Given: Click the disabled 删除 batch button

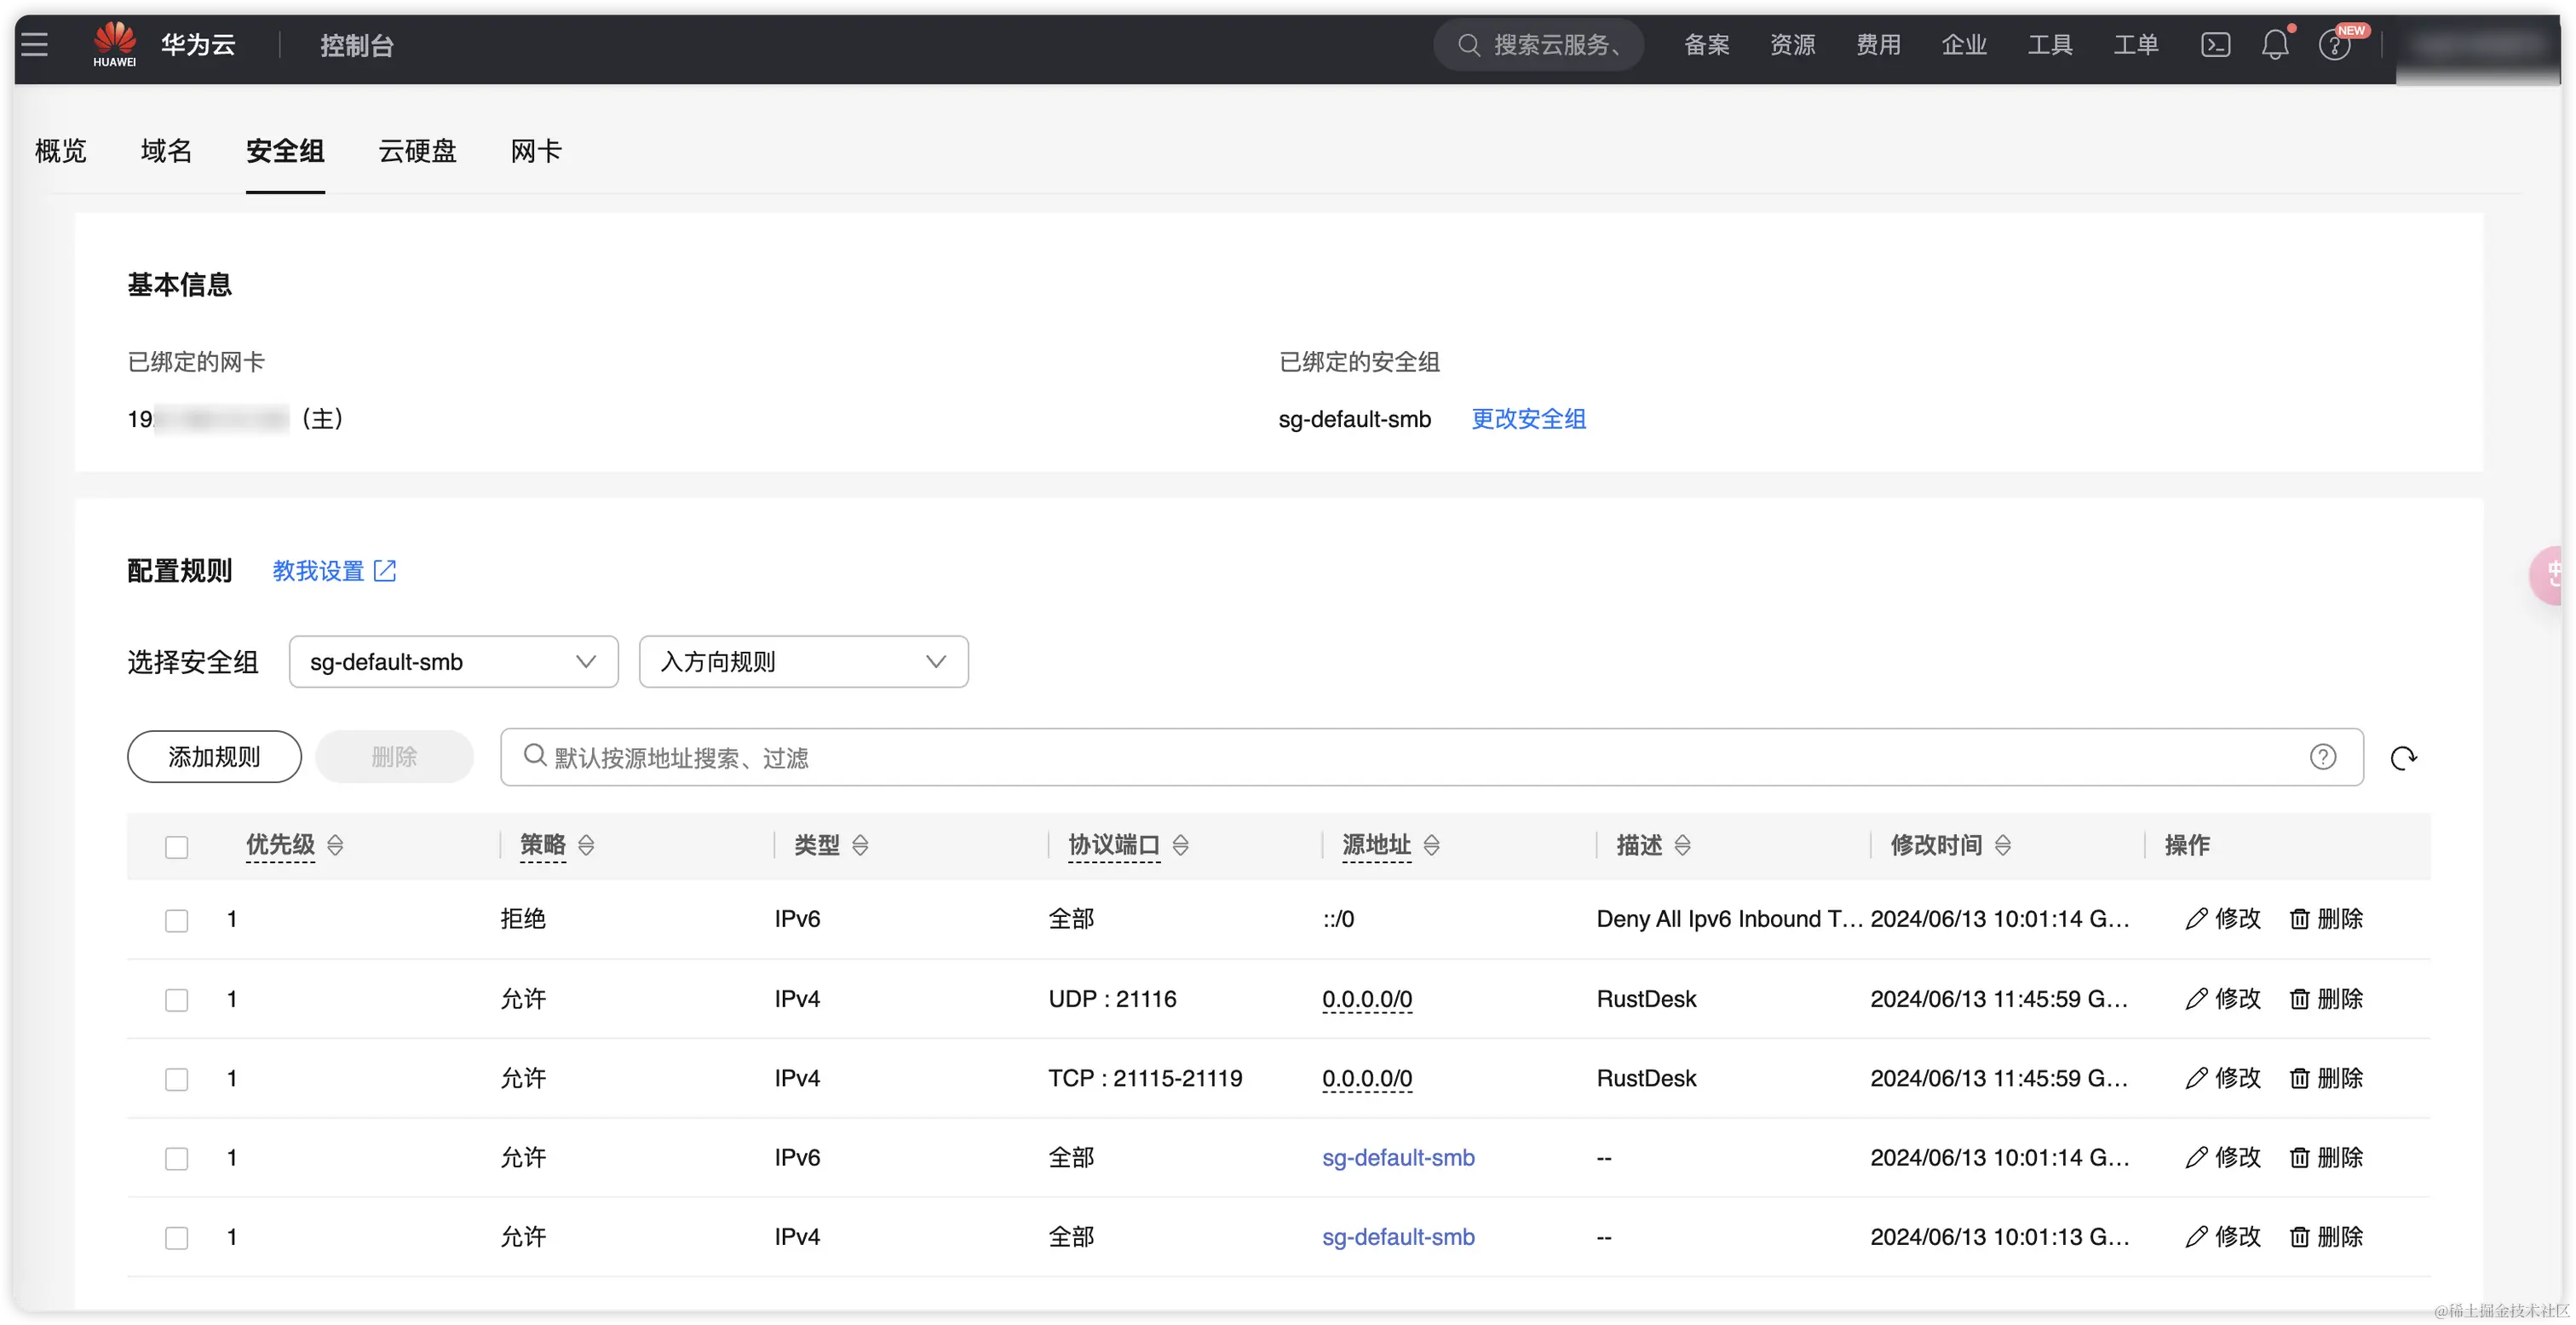Looking at the screenshot, I should [x=394, y=756].
